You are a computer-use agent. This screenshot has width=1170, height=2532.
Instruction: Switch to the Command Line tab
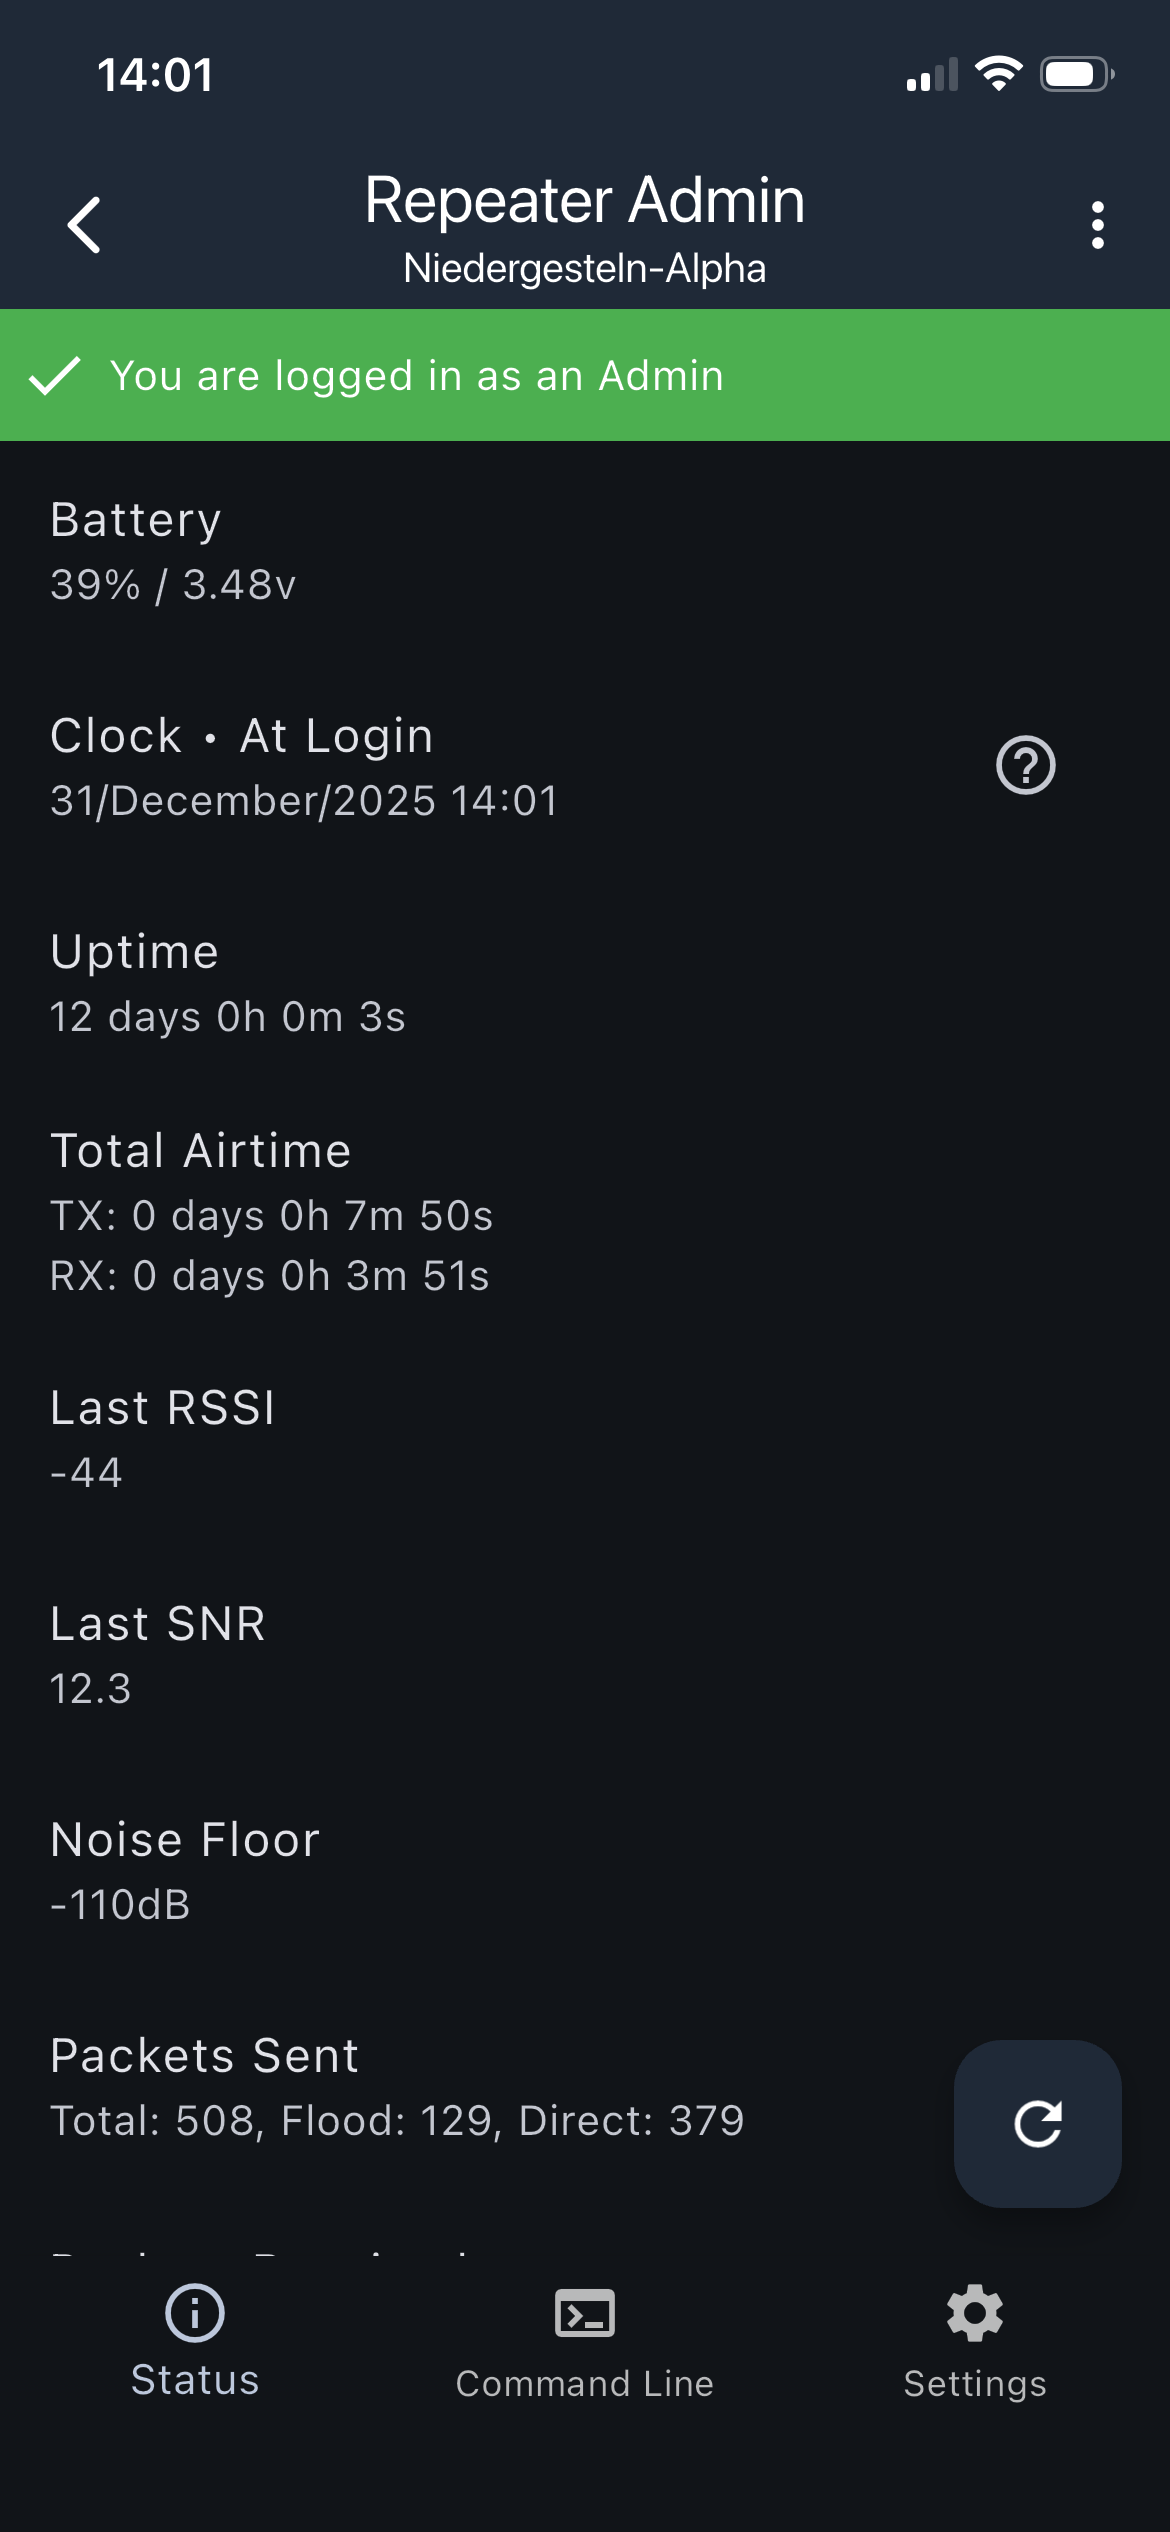[x=585, y=2384]
